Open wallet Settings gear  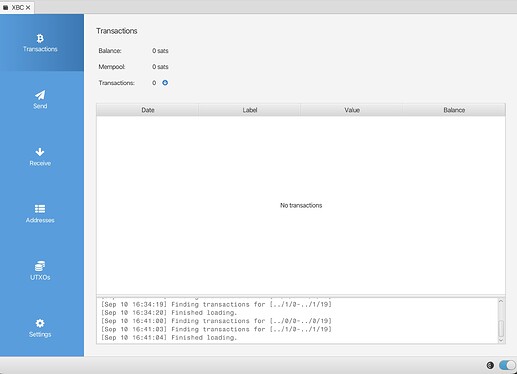coord(40,328)
